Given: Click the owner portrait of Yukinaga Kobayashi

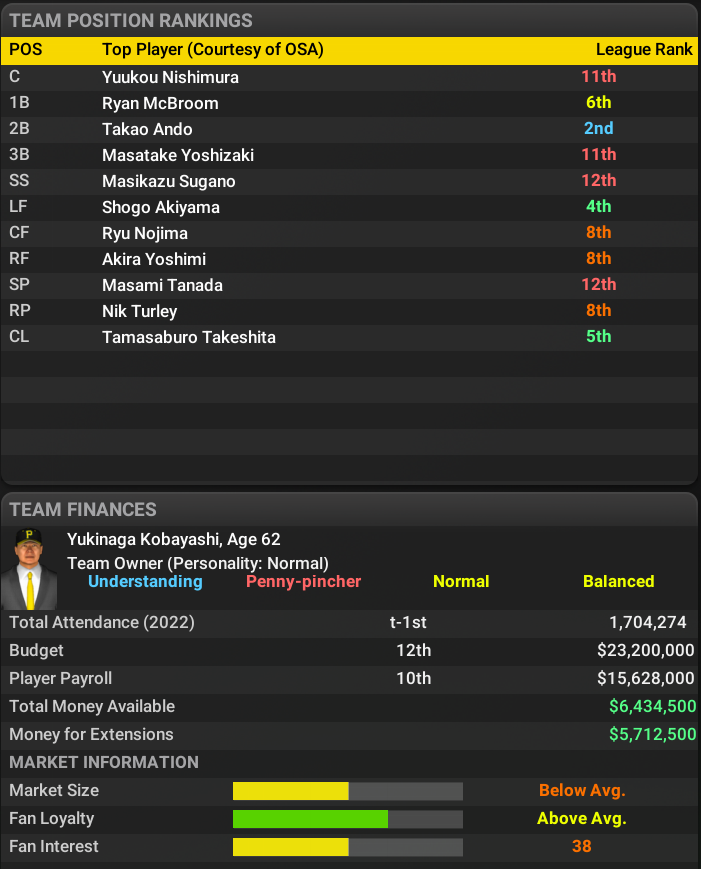Looking at the screenshot, I should click(x=29, y=568).
